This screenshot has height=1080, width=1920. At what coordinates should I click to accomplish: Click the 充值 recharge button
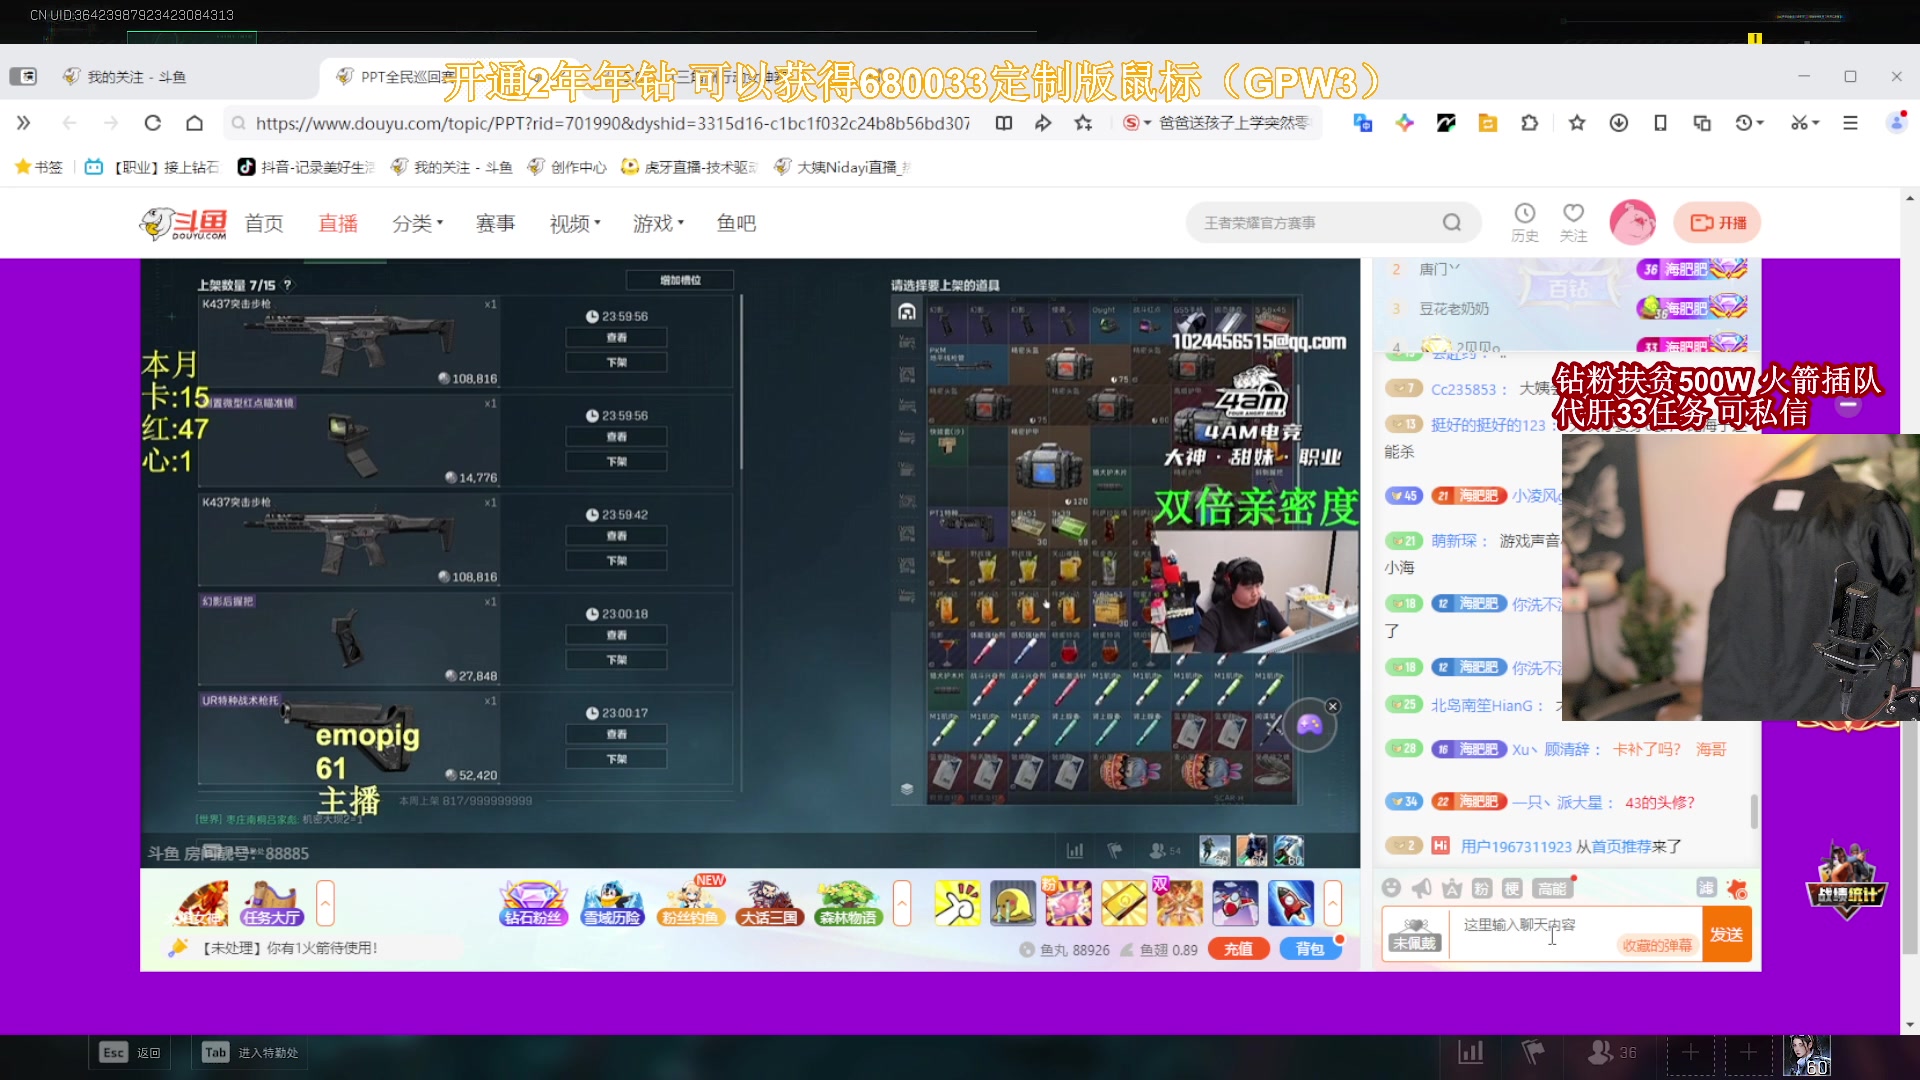[x=1238, y=949]
